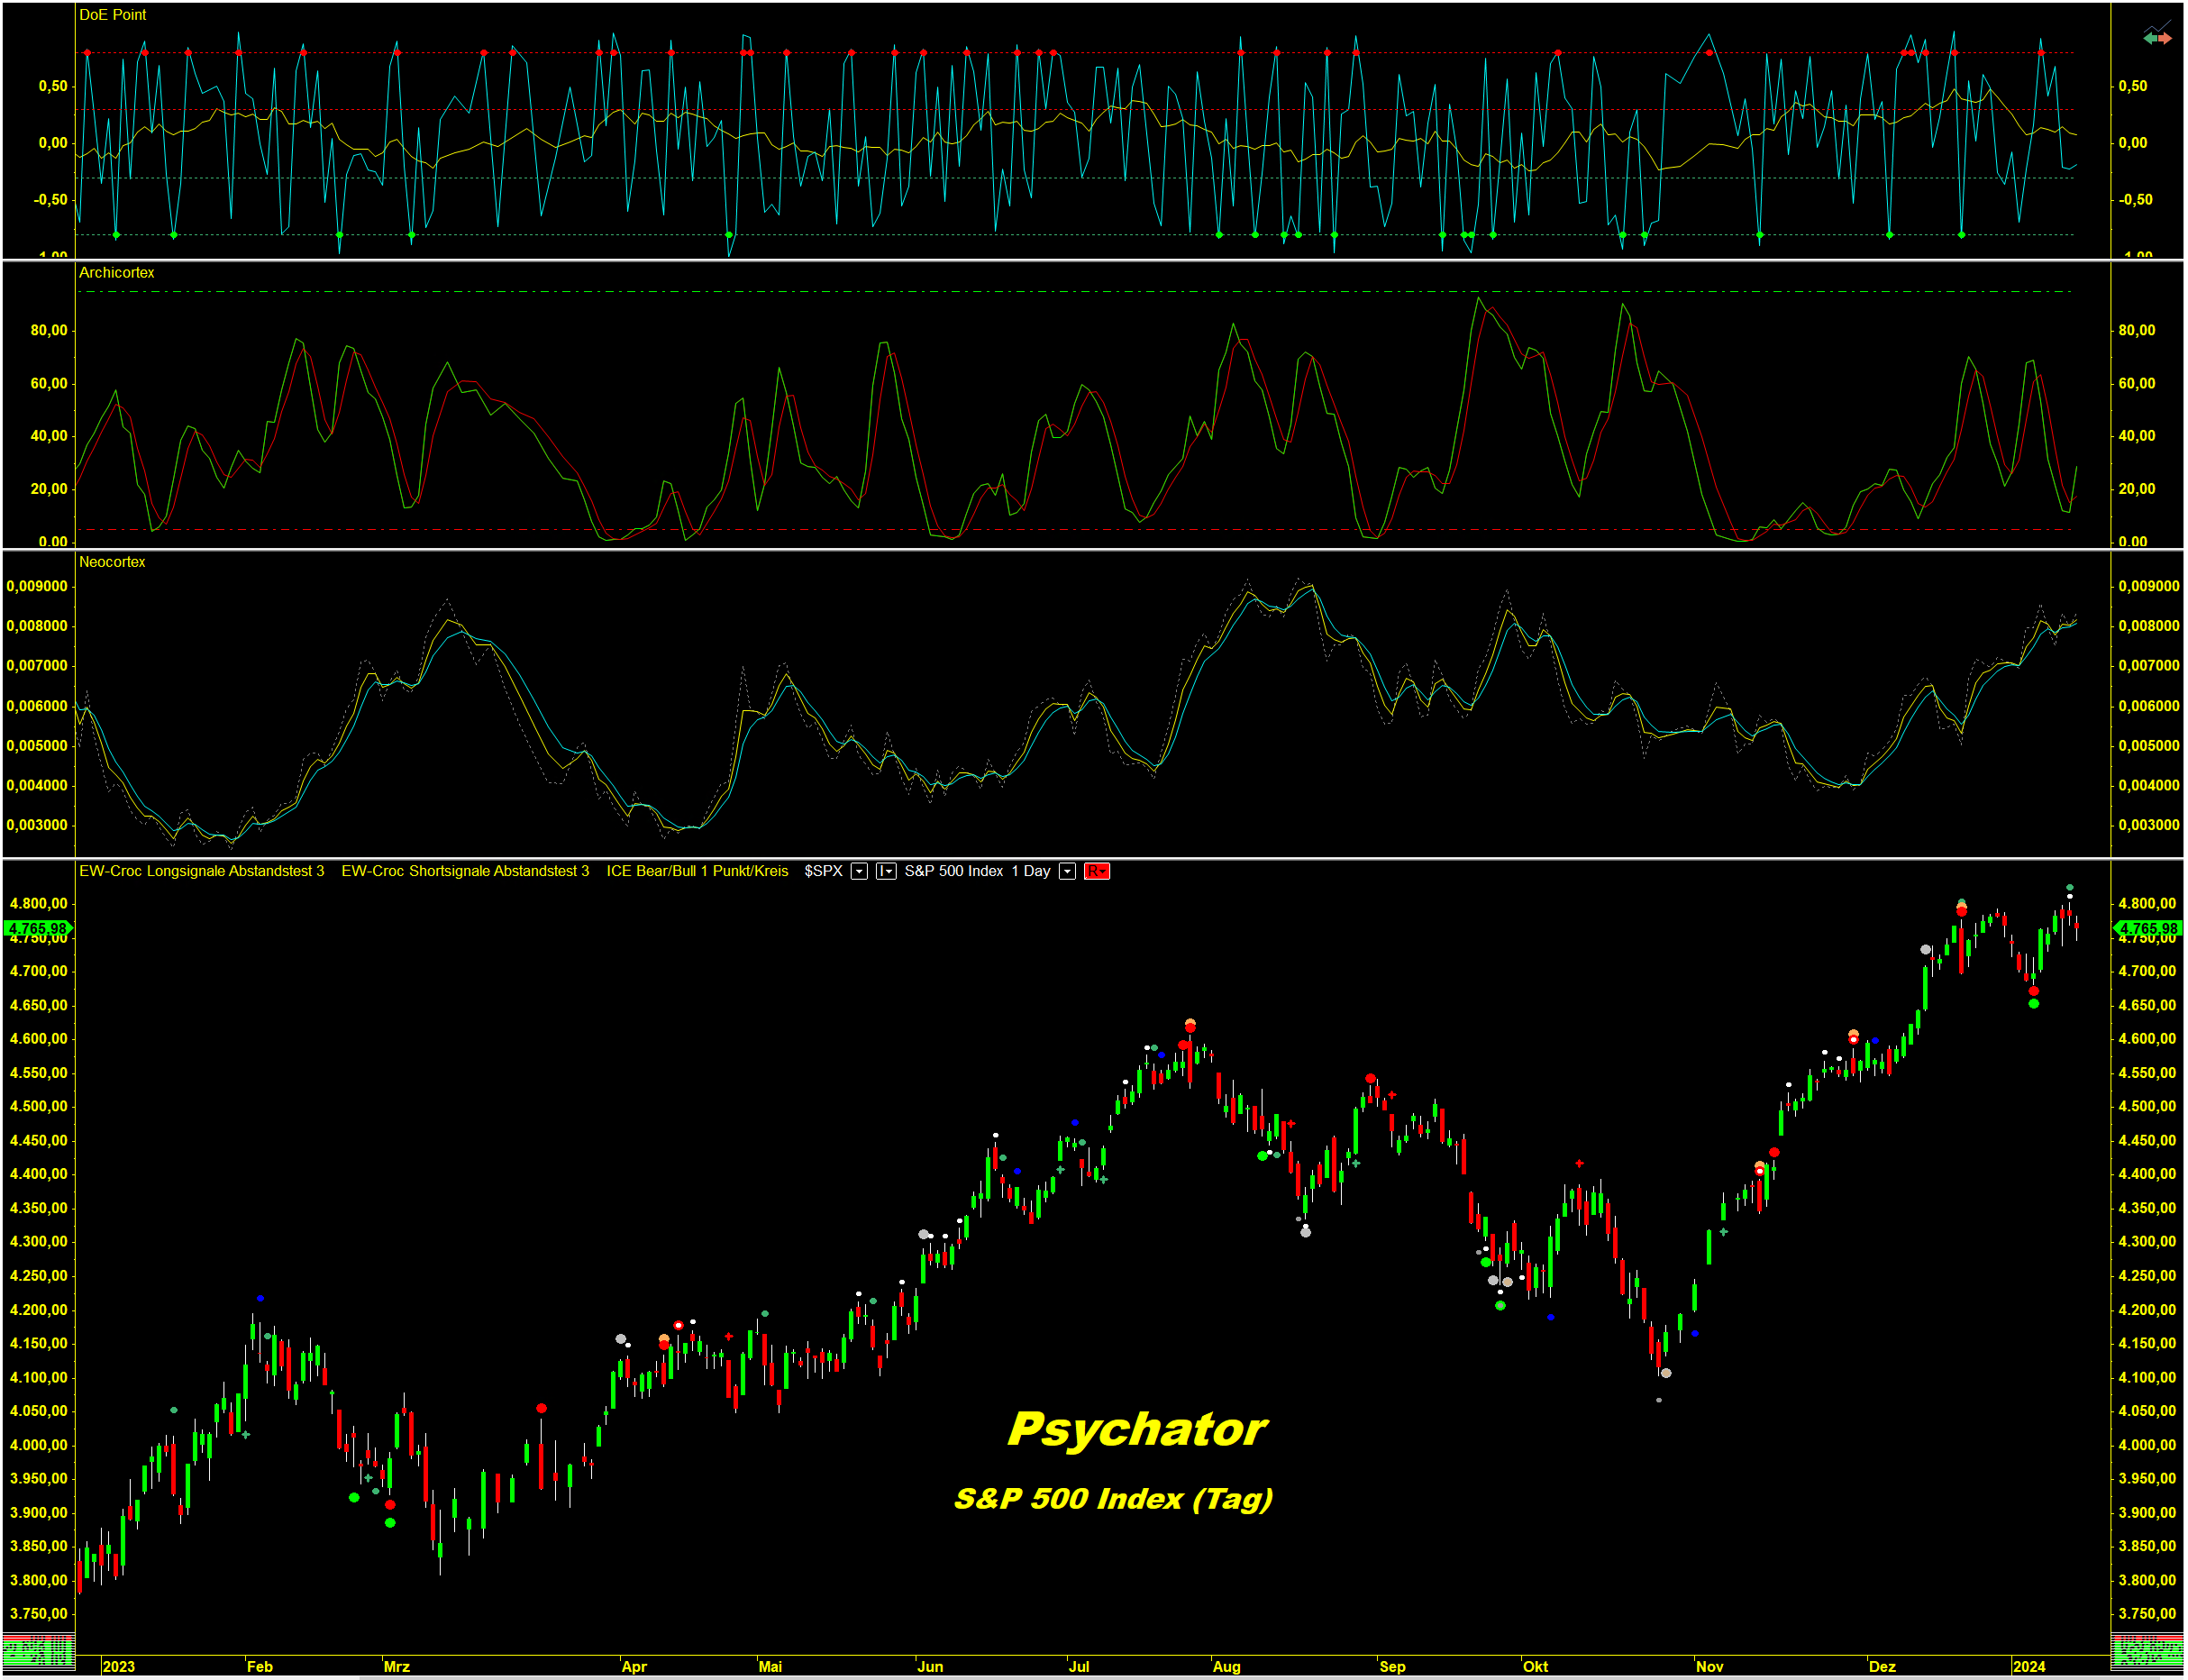Click the Aug marker on time axis
The image size is (2188, 1680).
point(1226,1667)
